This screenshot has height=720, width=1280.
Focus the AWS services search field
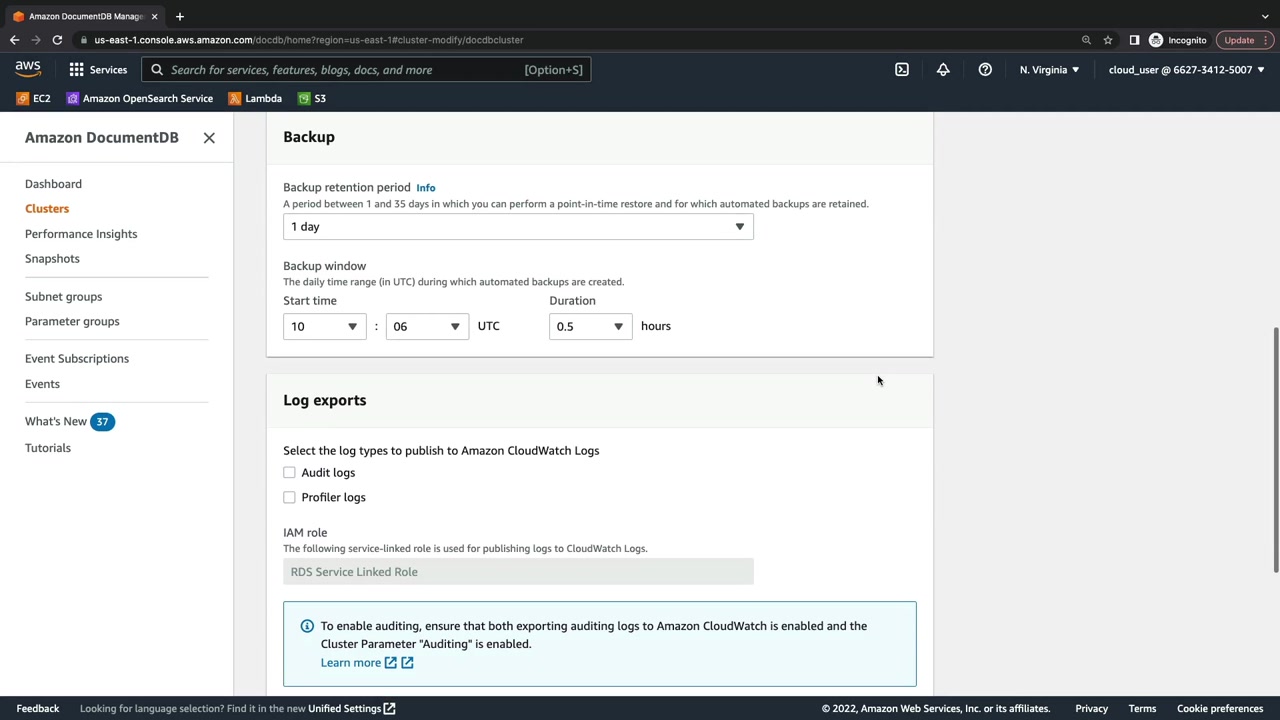point(340,70)
